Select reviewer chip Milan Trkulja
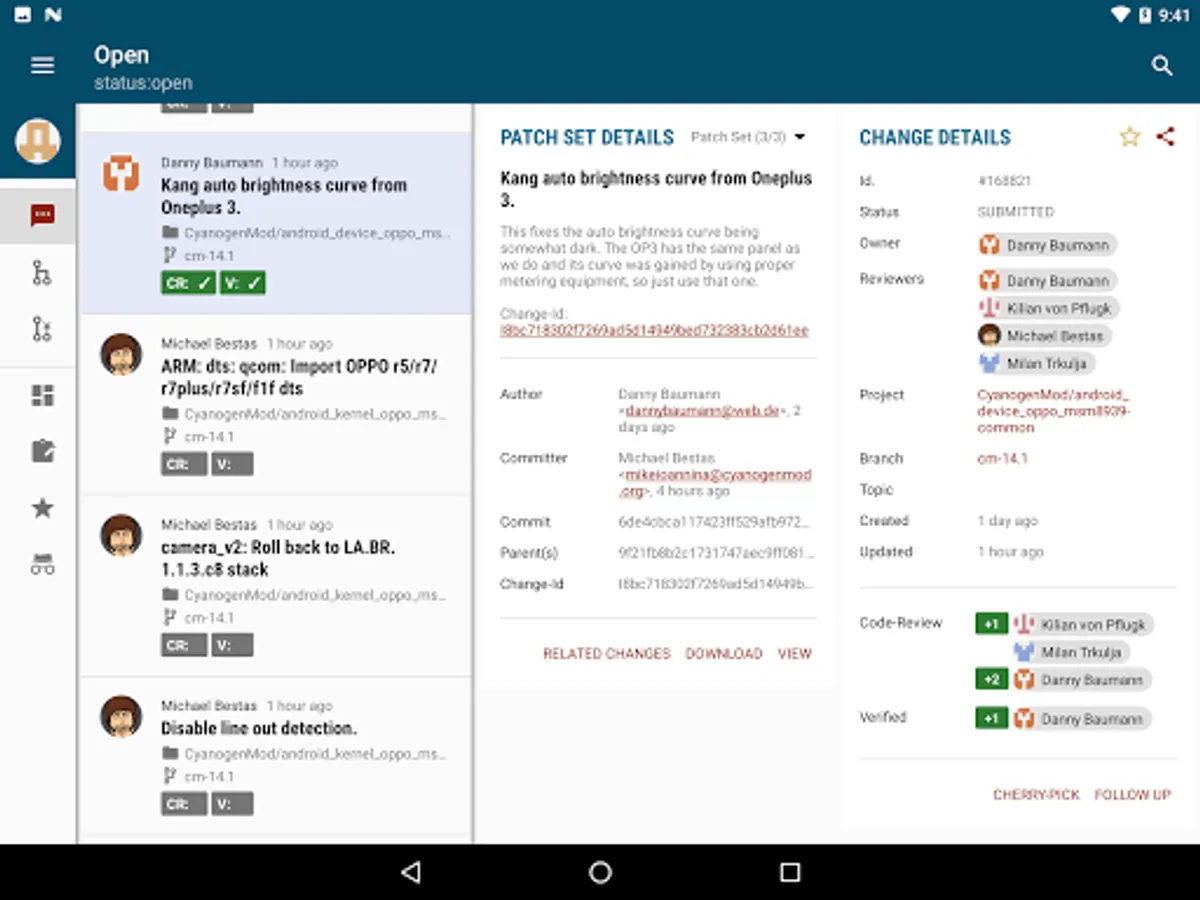The height and width of the screenshot is (900, 1200). (1036, 364)
